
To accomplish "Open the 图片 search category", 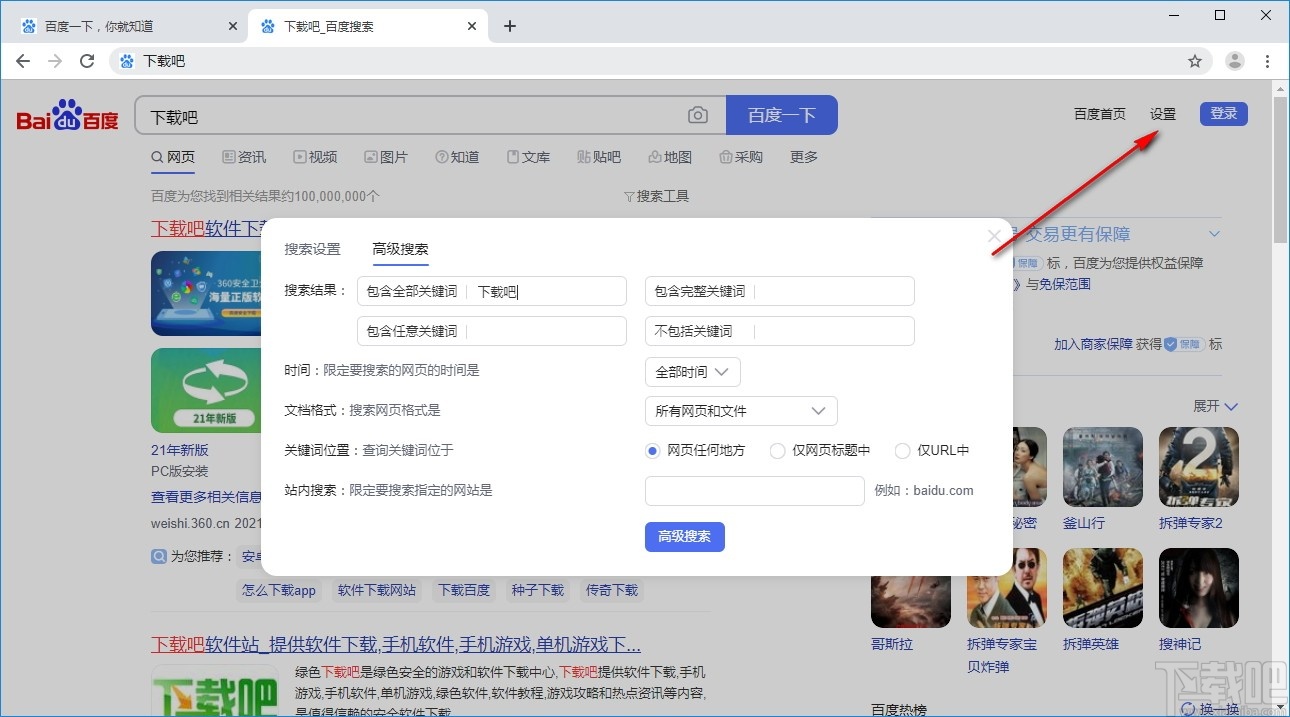I will coord(386,157).
